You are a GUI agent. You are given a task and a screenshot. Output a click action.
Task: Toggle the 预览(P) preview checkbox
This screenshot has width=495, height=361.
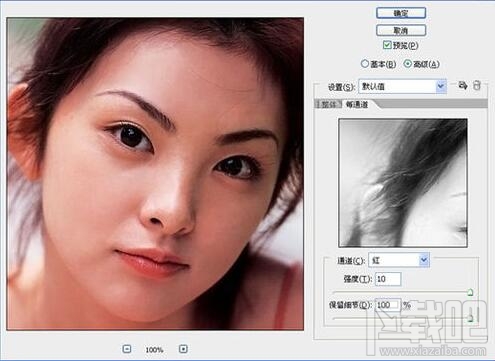(387, 45)
